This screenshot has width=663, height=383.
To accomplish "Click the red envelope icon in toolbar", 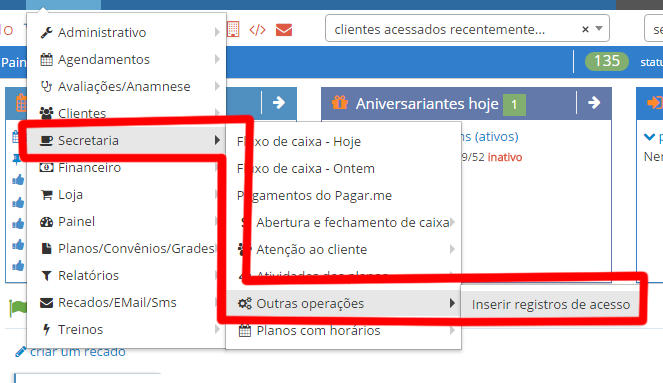I will coord(284,30).
